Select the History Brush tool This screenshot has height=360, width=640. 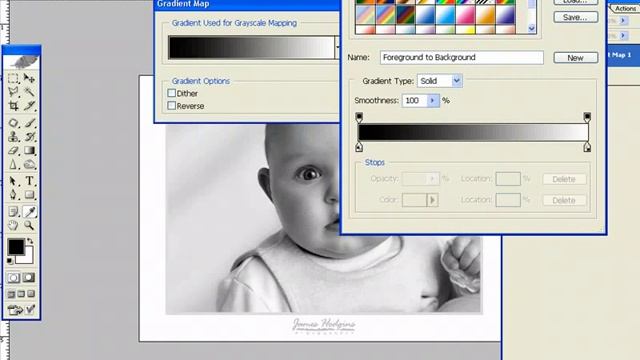coord(29,137)
